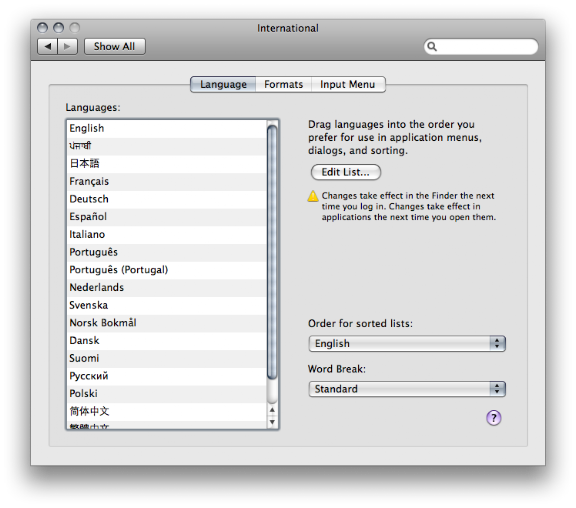Minimize the International window
The height and width of the screenshot is (508, 576).
(x=58, y=28)
